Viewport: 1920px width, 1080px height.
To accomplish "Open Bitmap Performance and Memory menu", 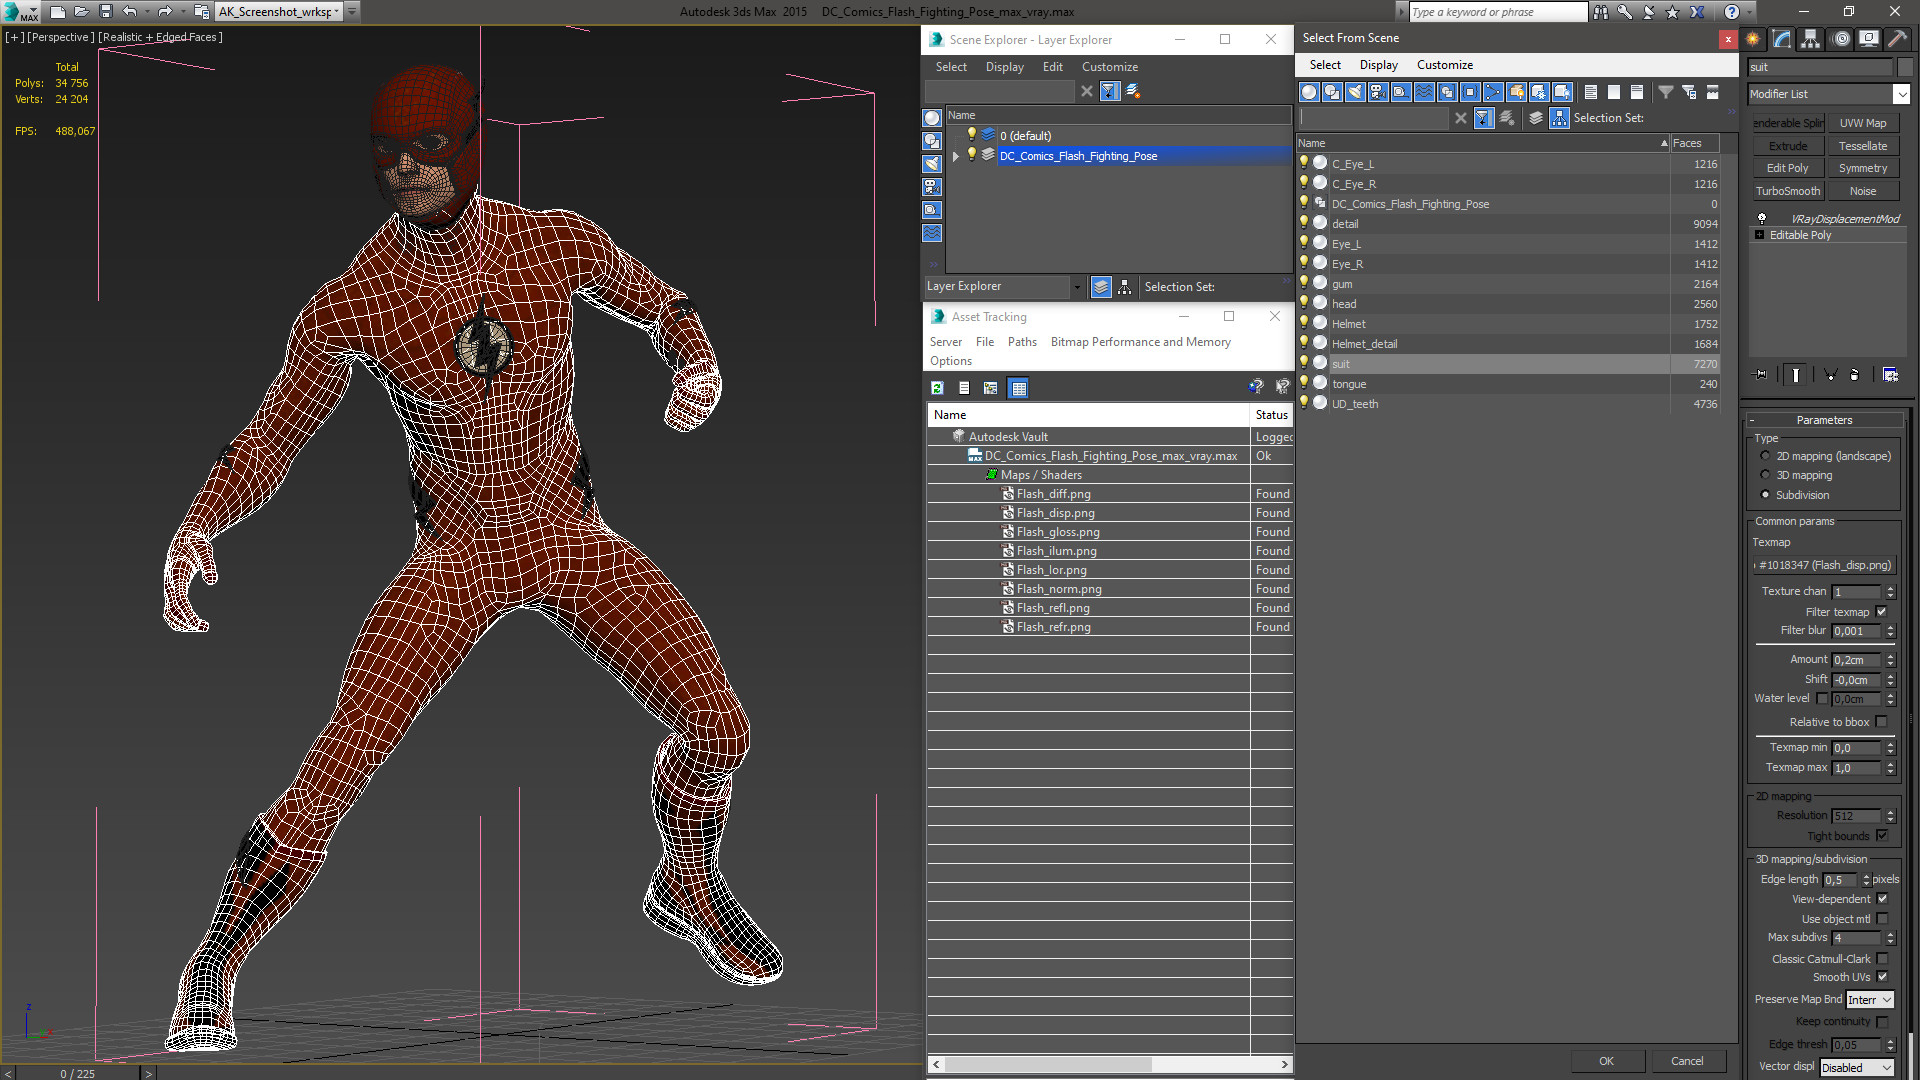I will pos(1140,342).
